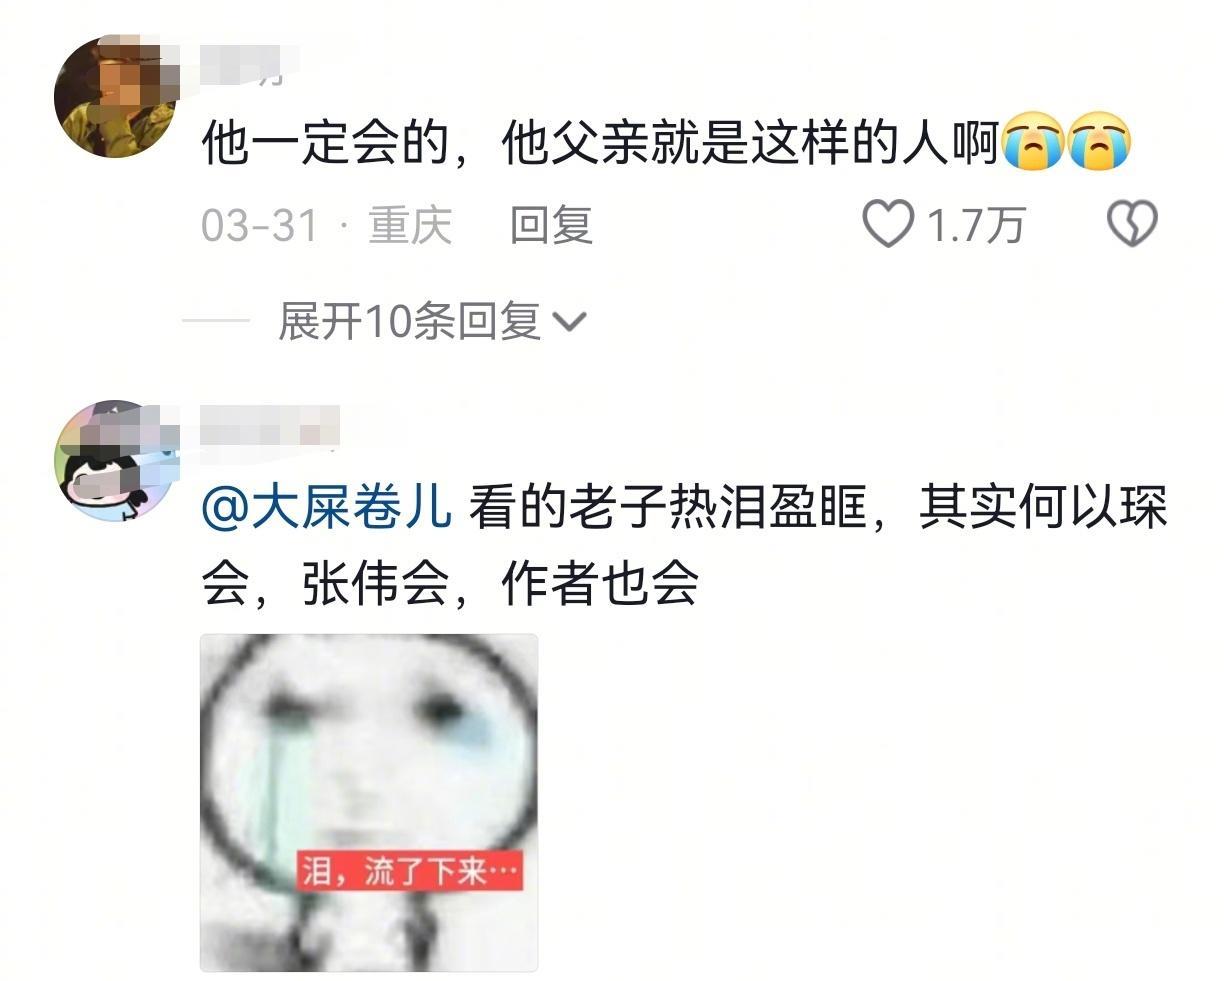Click the red 泪，流了下来 caption on meme
This screenshot has width=1224, height=981.
[x=411, y=869]
